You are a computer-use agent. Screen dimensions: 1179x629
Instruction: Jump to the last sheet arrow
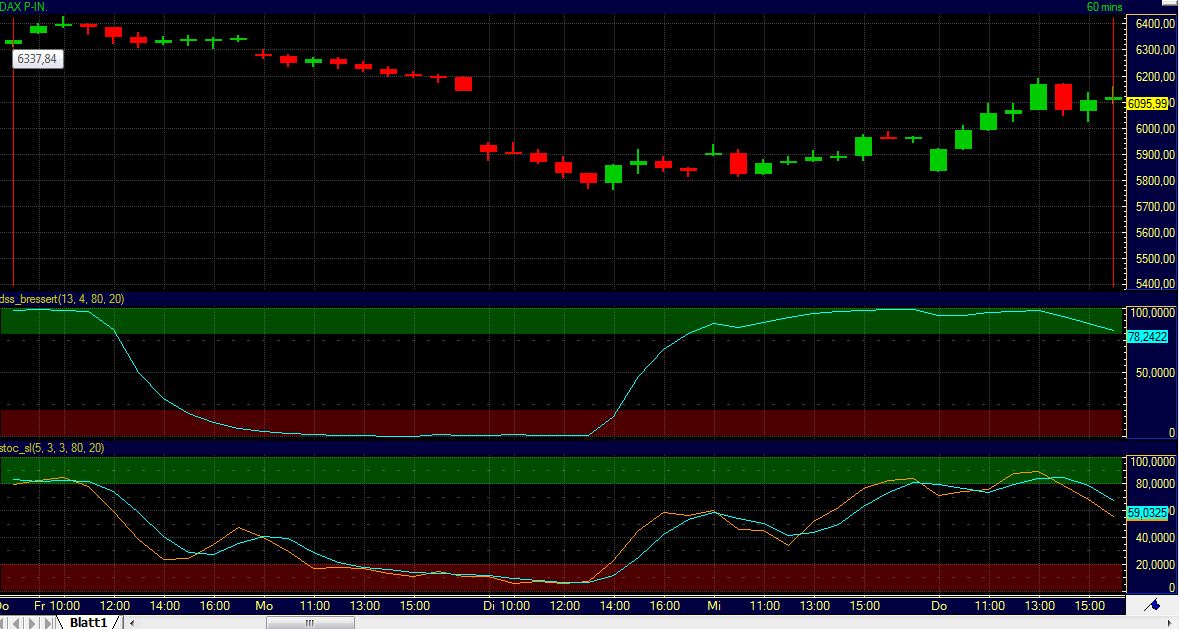click(x=48, y=623)
